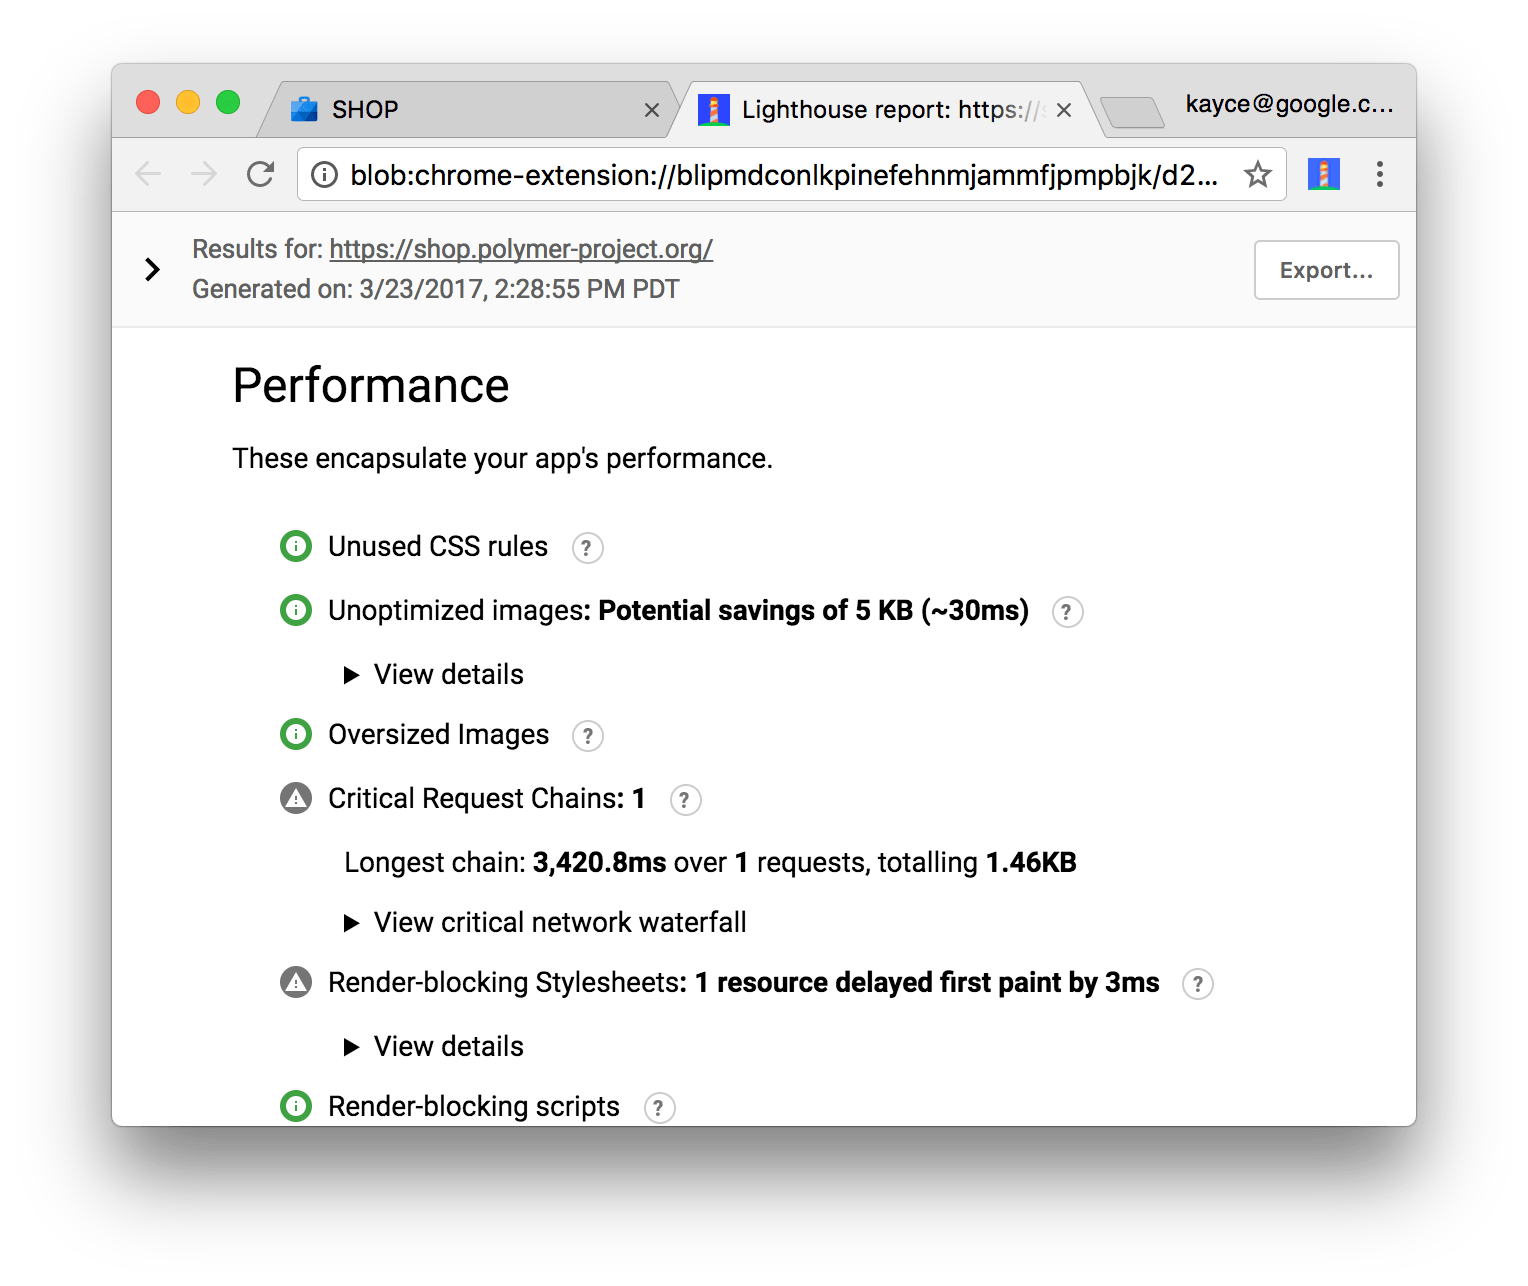Bookmark this page with the star icon
Image resolution: width=1528 pixels, height=1286 pixels.
tap(1257, 175)
